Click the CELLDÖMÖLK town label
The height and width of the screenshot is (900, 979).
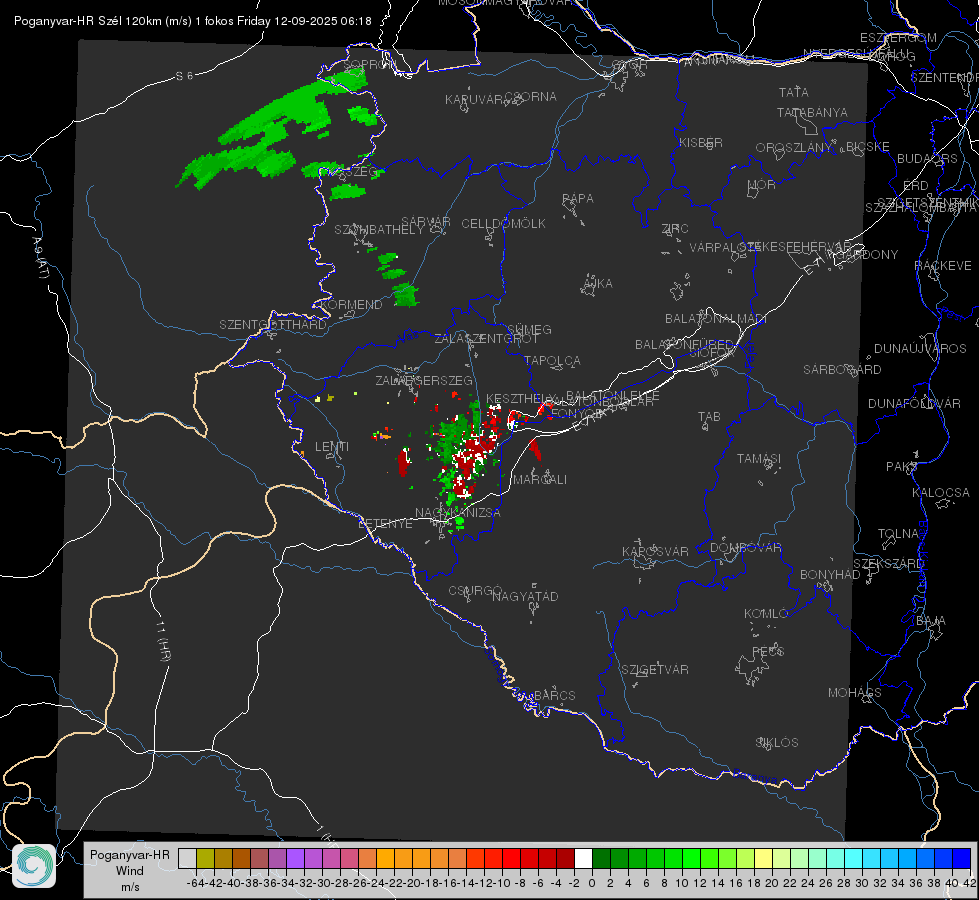tap(503, 224)
